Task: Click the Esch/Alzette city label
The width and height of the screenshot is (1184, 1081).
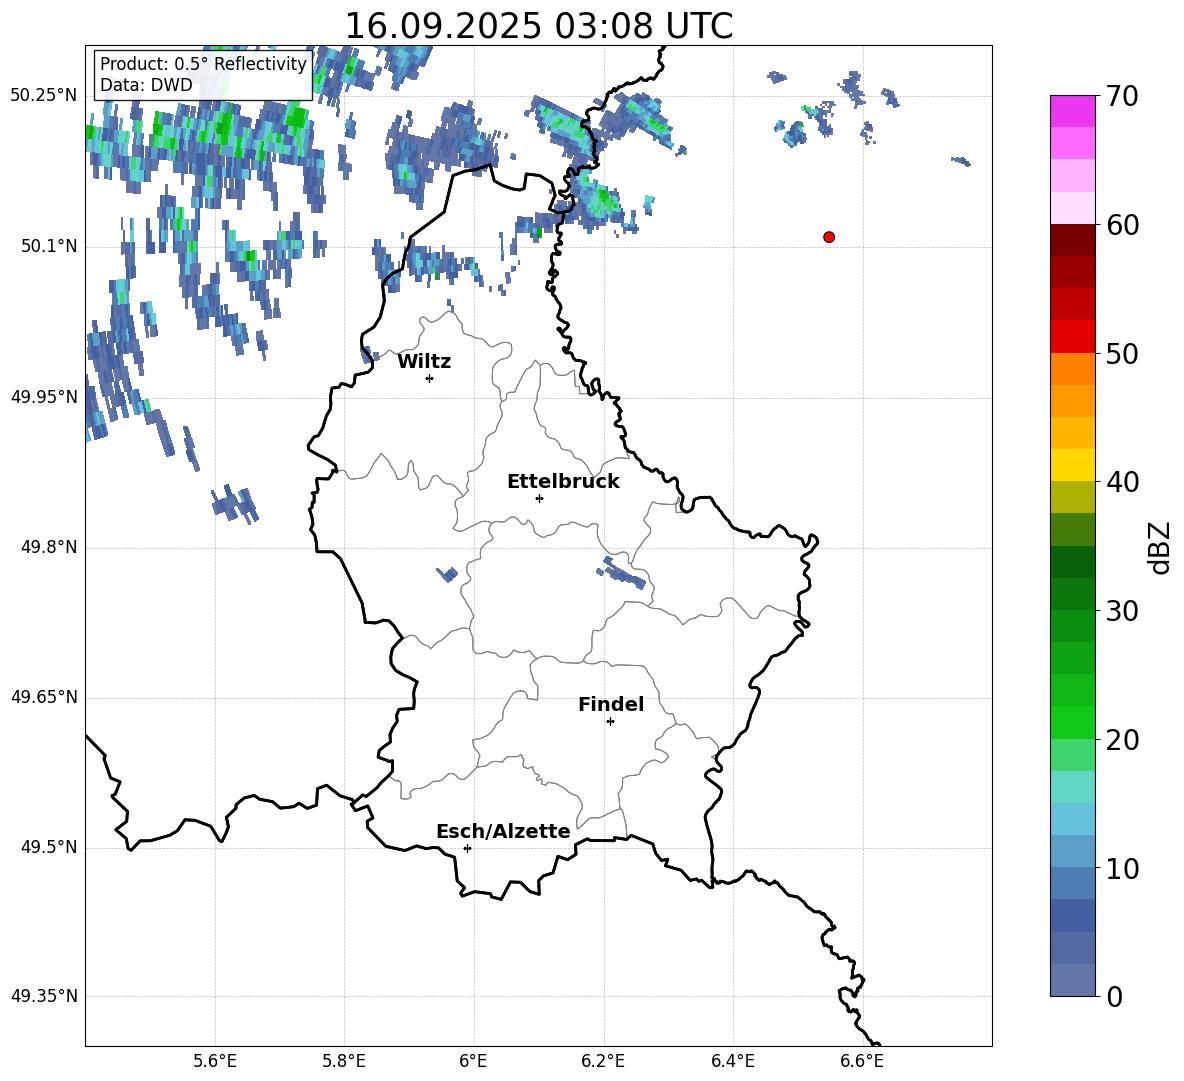Action: click(503, 831)
